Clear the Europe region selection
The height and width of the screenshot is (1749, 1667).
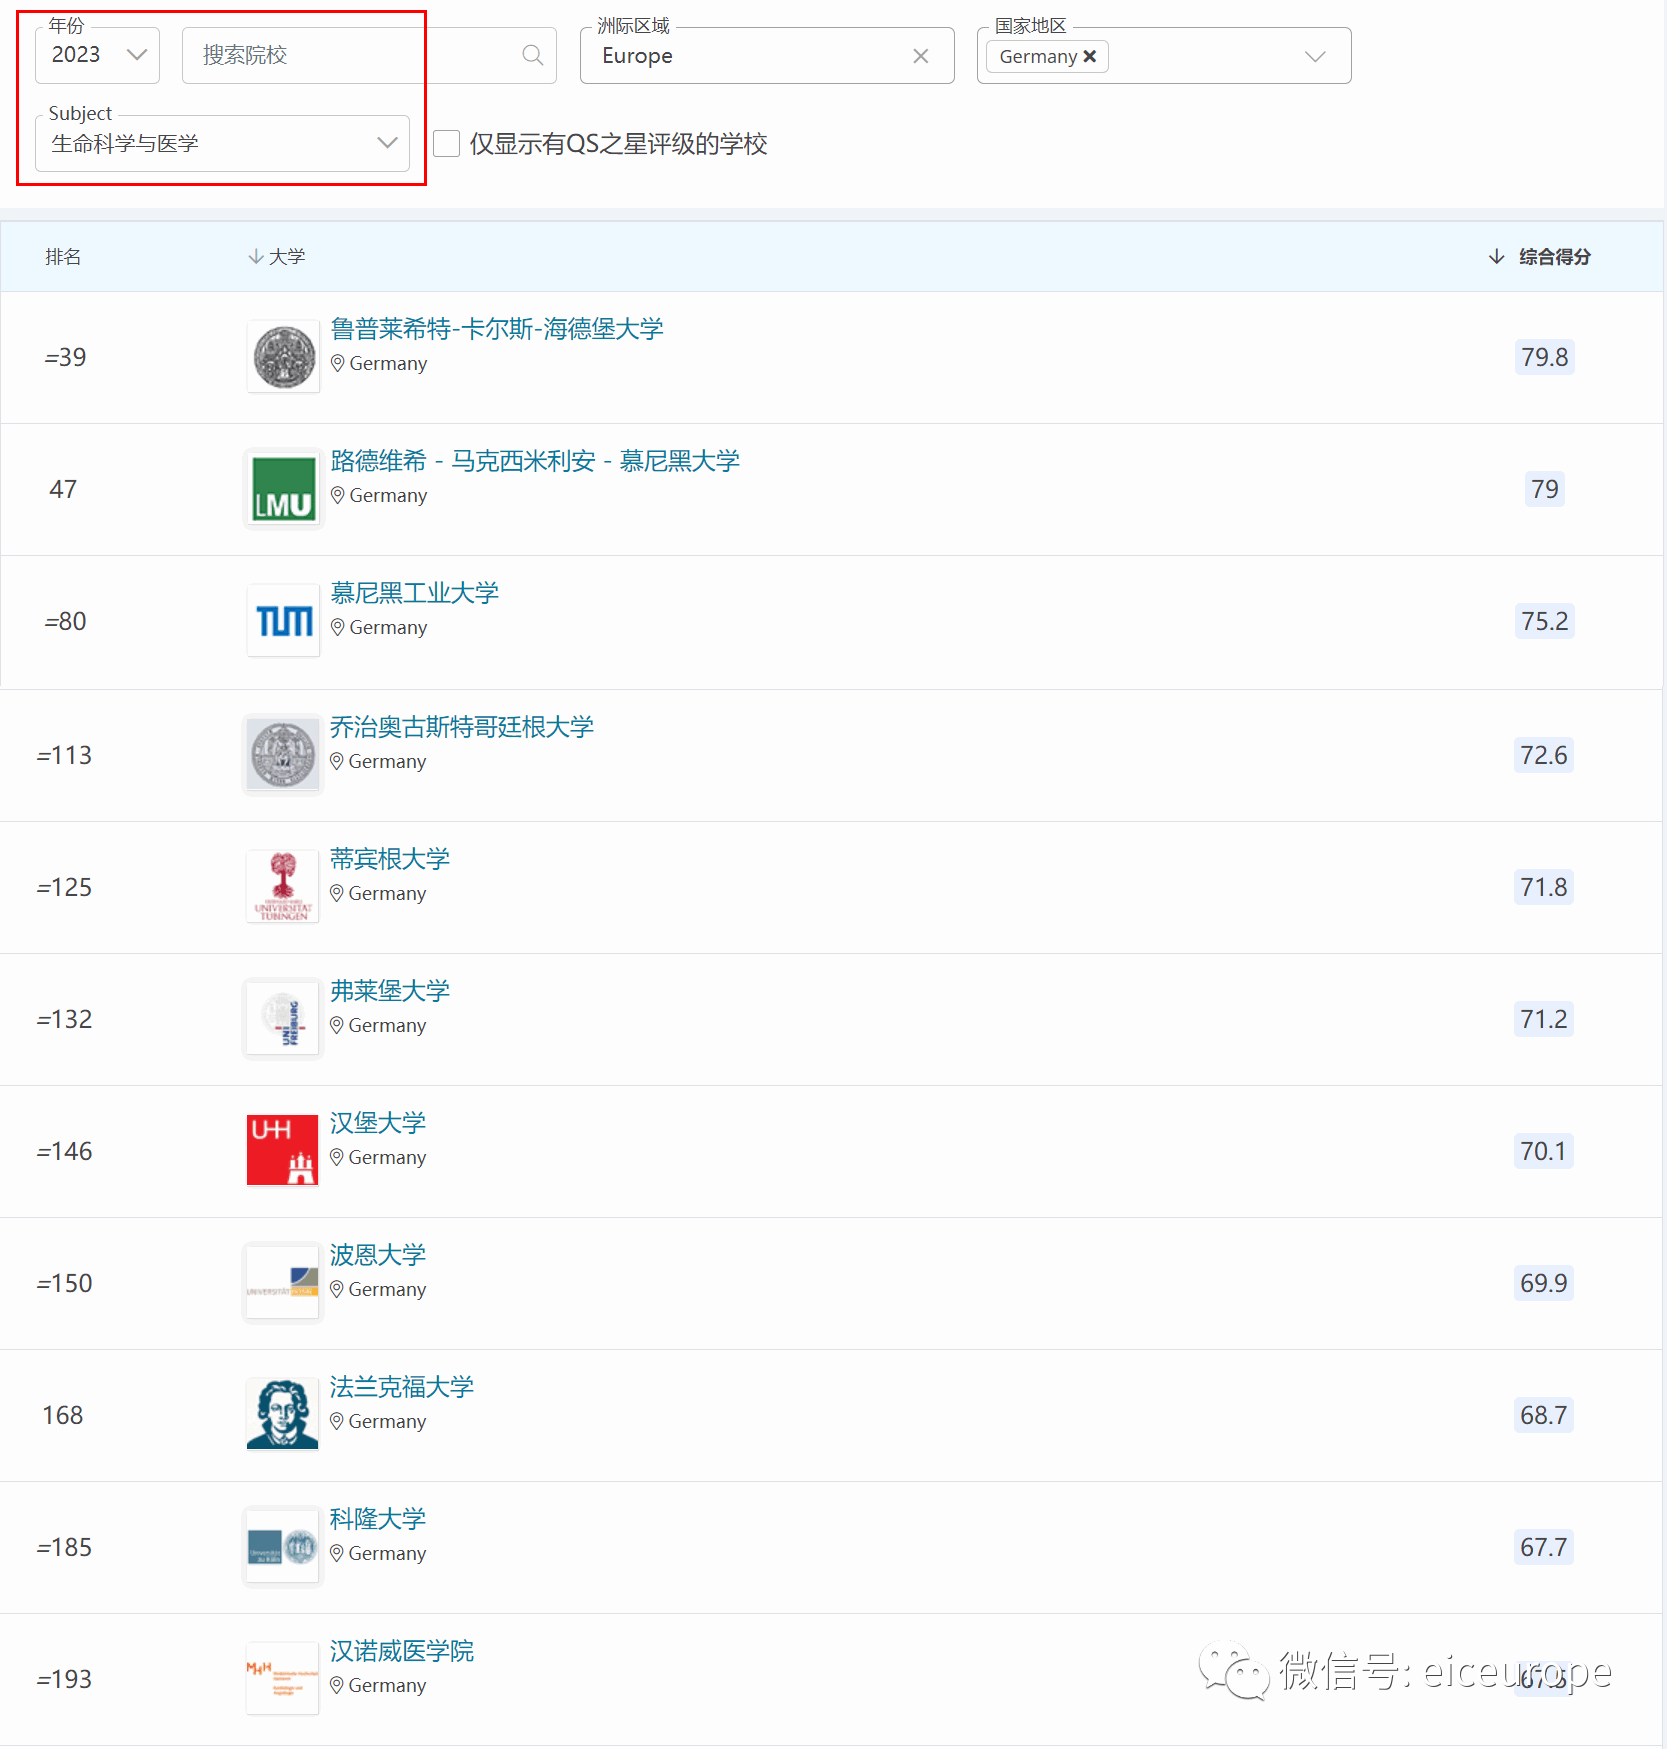point(921,56)
